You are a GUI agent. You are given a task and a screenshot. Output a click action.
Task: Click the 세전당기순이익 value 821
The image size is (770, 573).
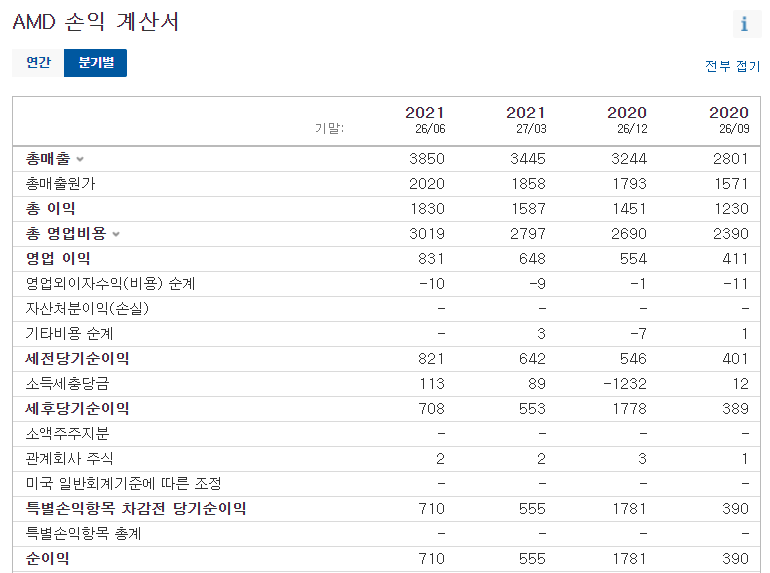pos(431,359)
